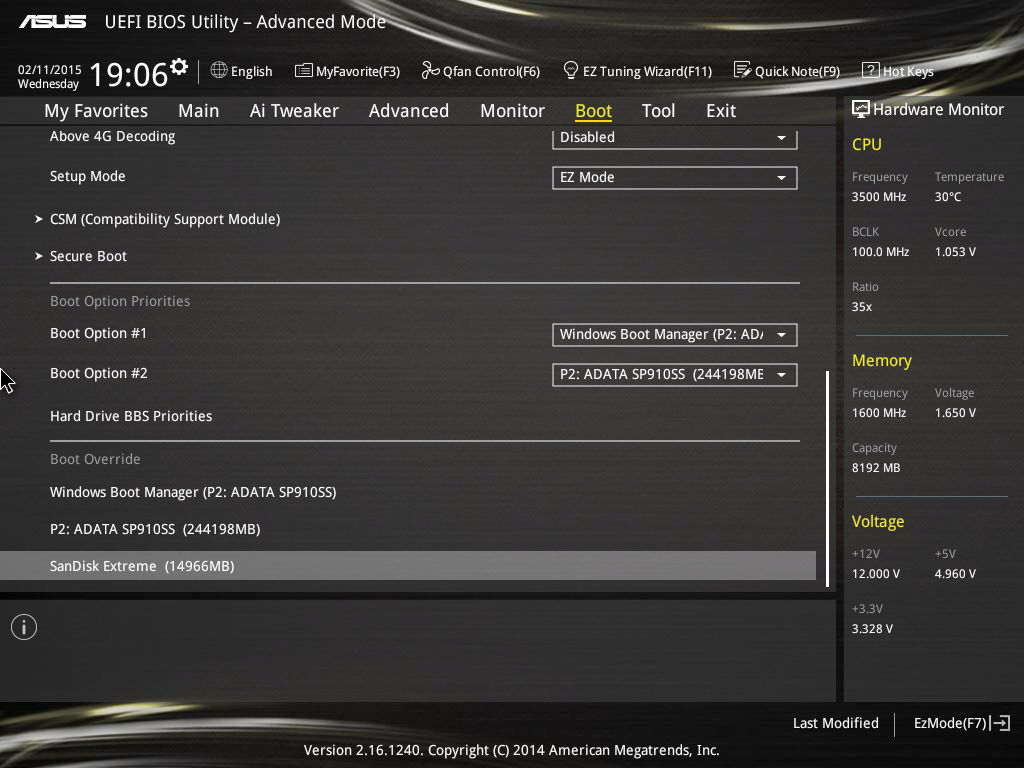The image size is (1024, 768).
Task: Go to the Exit tab
Action: click(x=721, y=111)
